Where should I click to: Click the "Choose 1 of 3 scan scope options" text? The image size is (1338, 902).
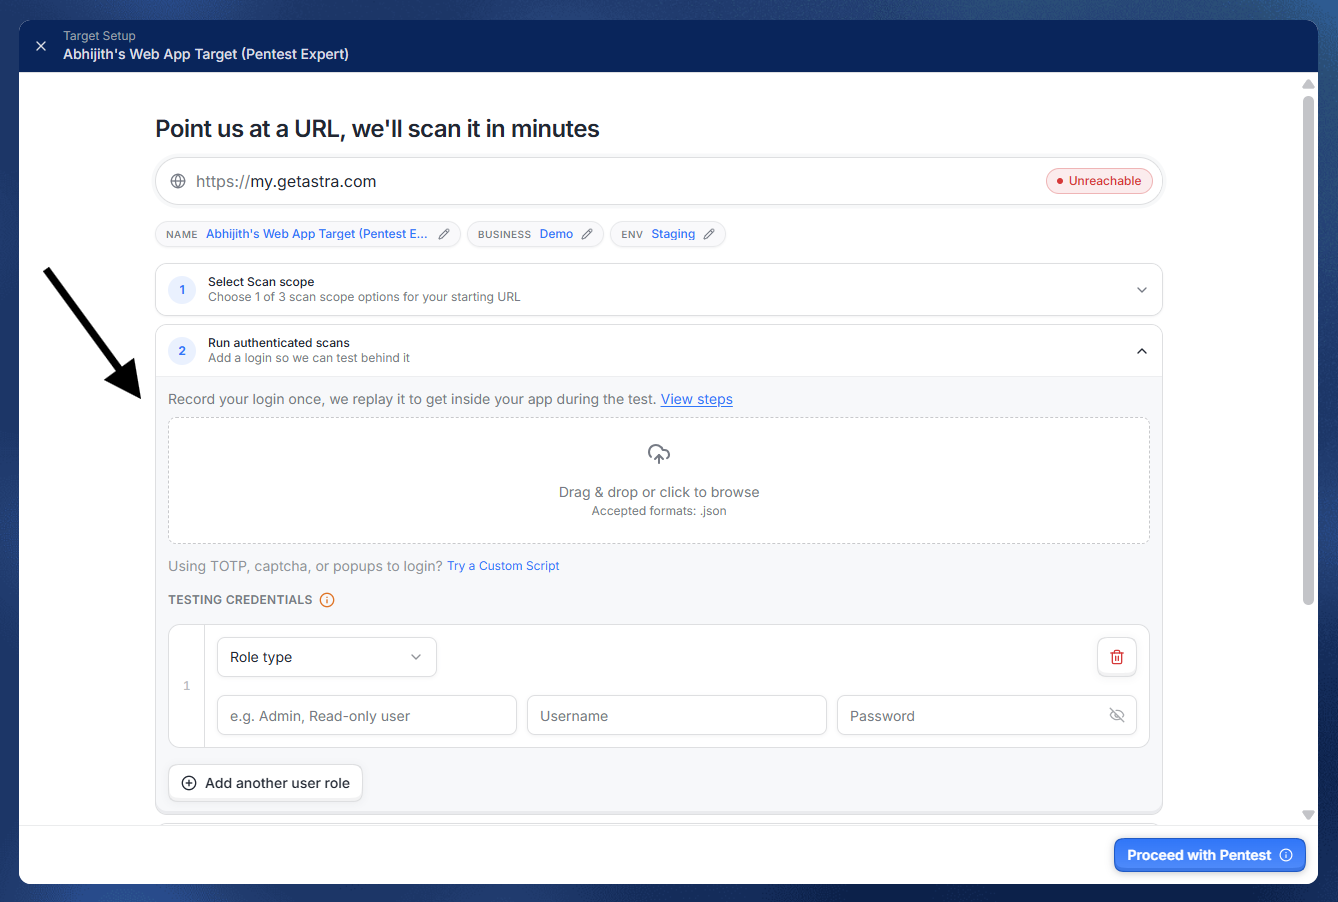tap(364, 297)
